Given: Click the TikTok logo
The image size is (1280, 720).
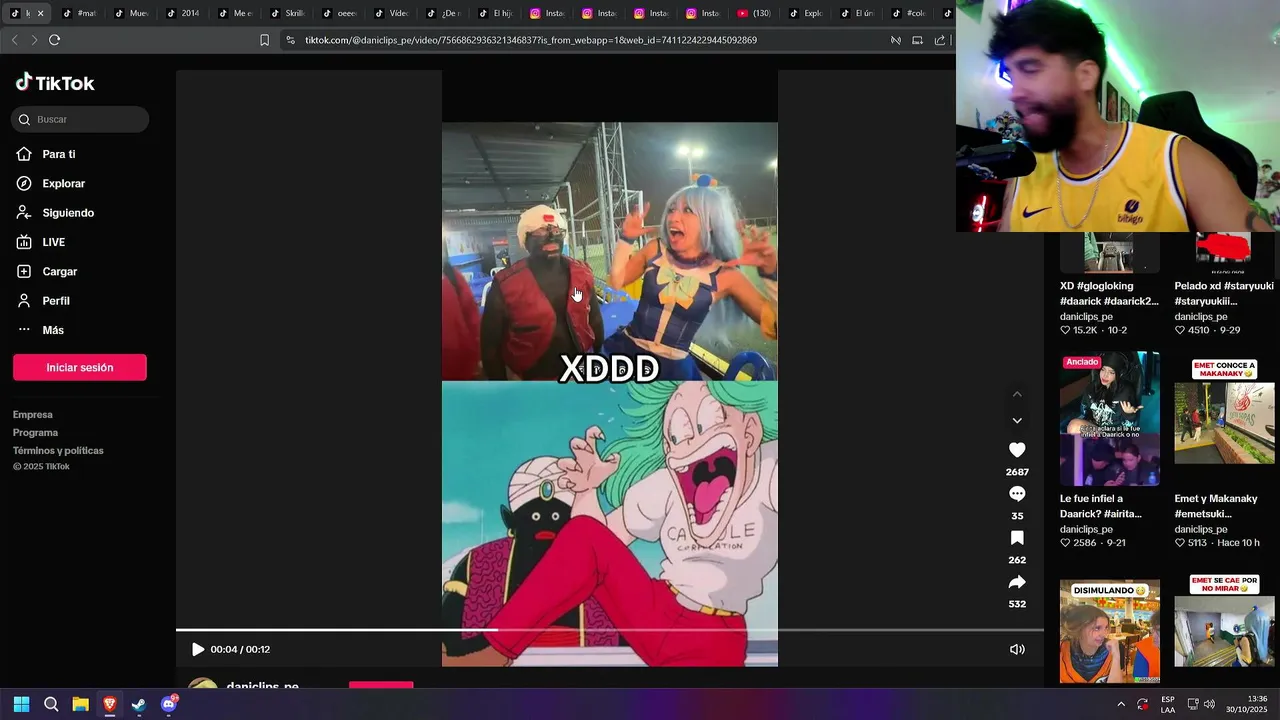Looking at the screenshot, I should click(x=55, y=83).
